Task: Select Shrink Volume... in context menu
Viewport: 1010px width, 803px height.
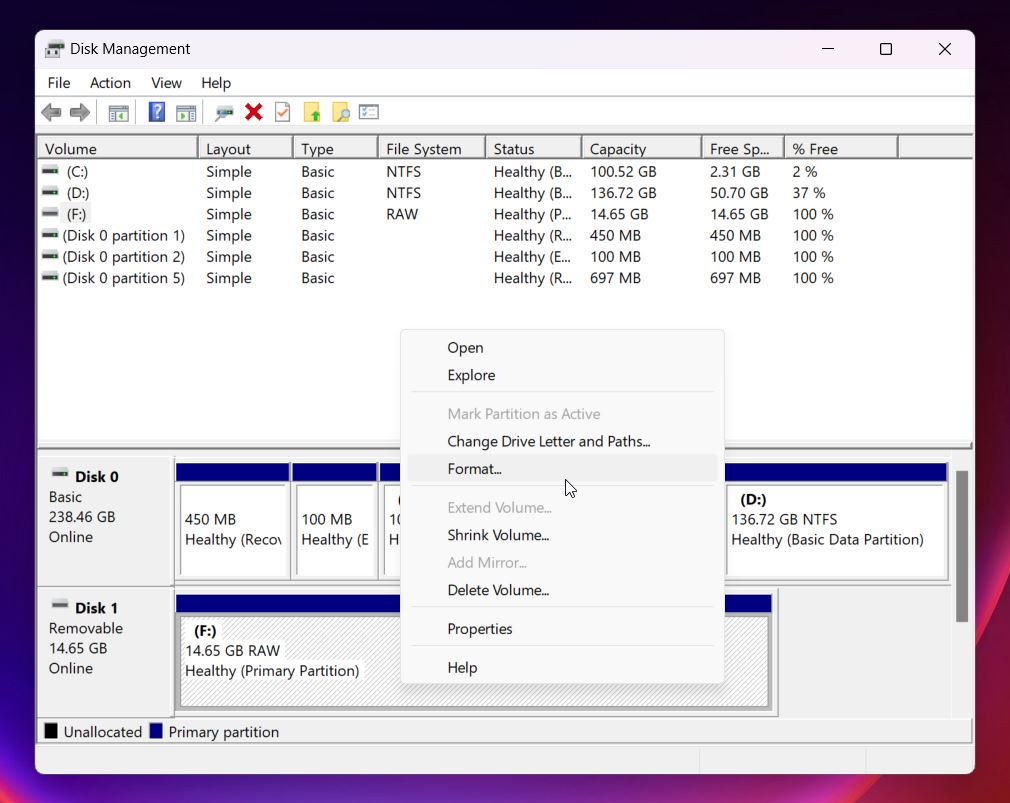Action: click(x=562, y=536)
